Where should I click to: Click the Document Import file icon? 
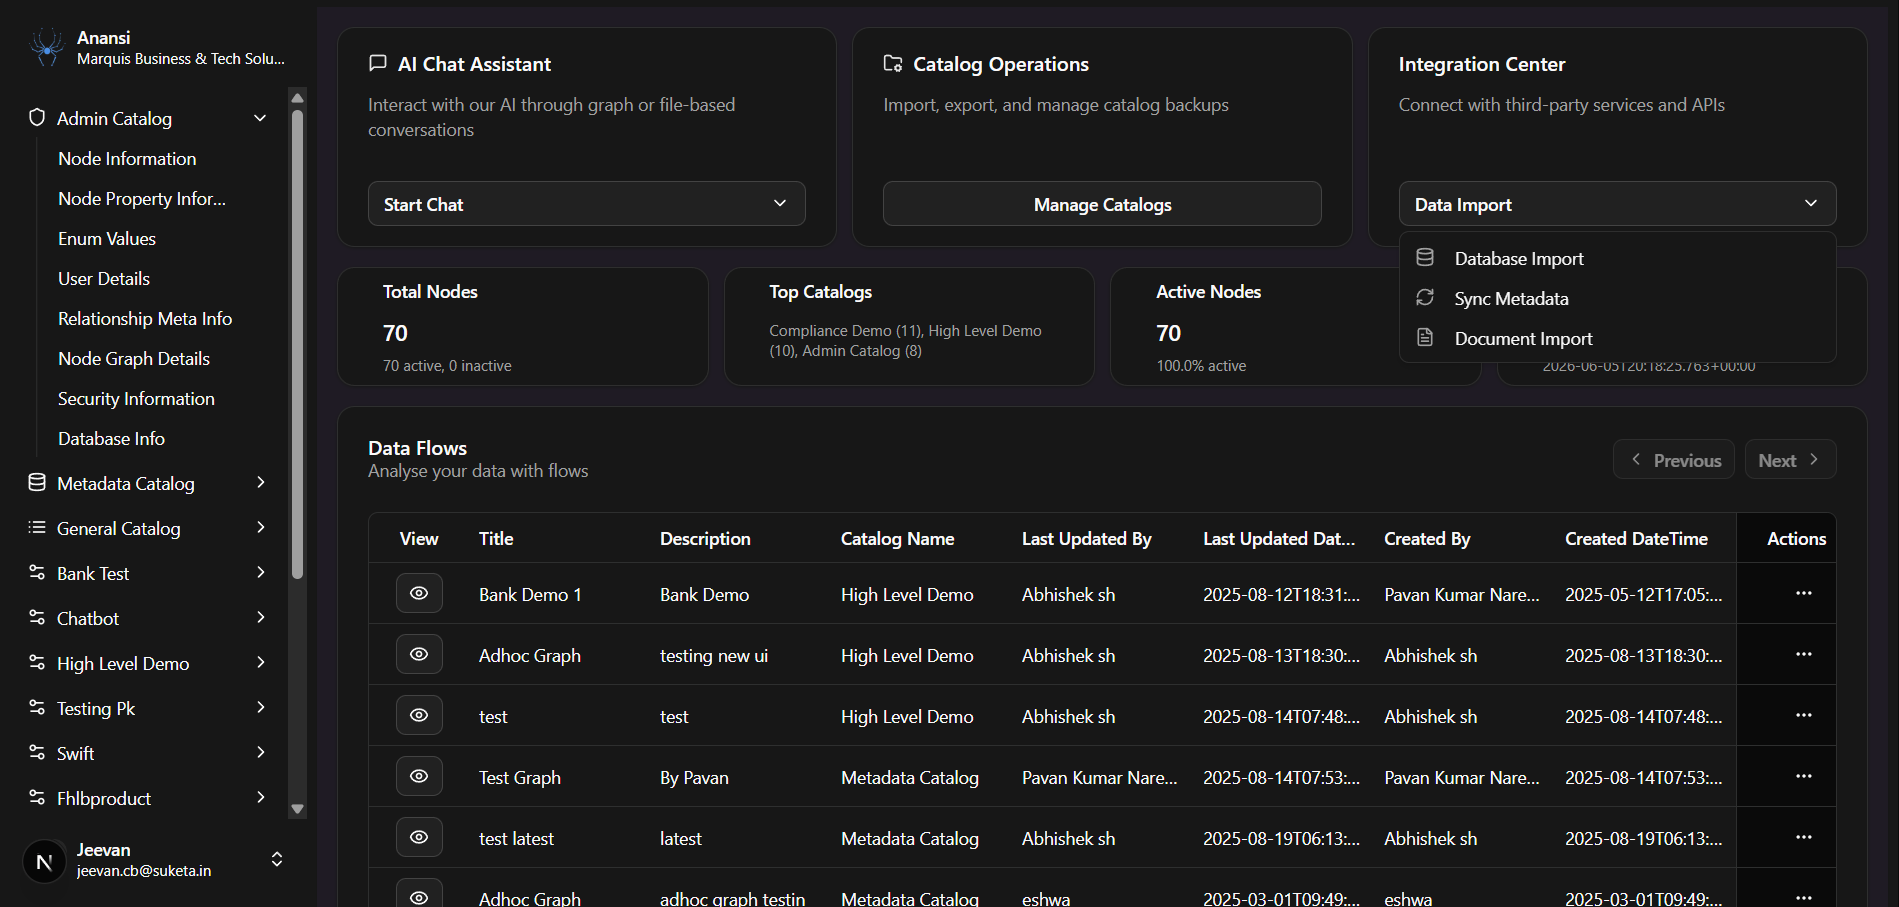click(1425, 338)
